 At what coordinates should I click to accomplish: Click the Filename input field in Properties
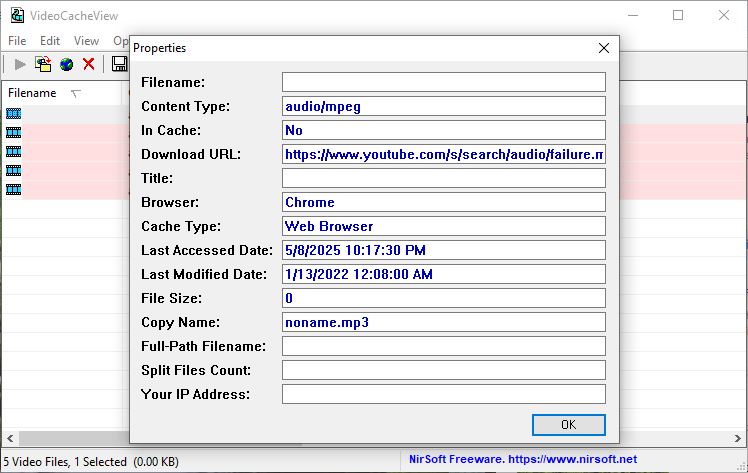[x=444, y=82]
